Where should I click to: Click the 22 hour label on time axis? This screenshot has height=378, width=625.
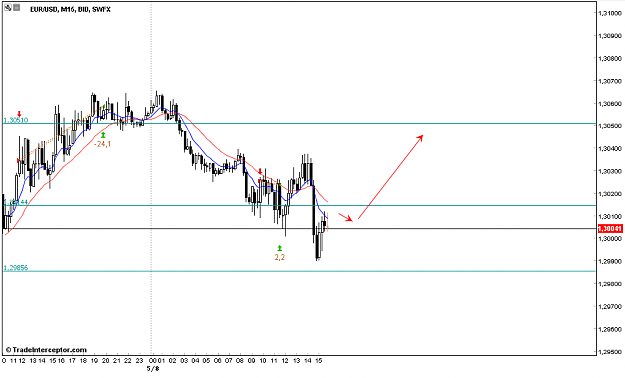(128, 361)
